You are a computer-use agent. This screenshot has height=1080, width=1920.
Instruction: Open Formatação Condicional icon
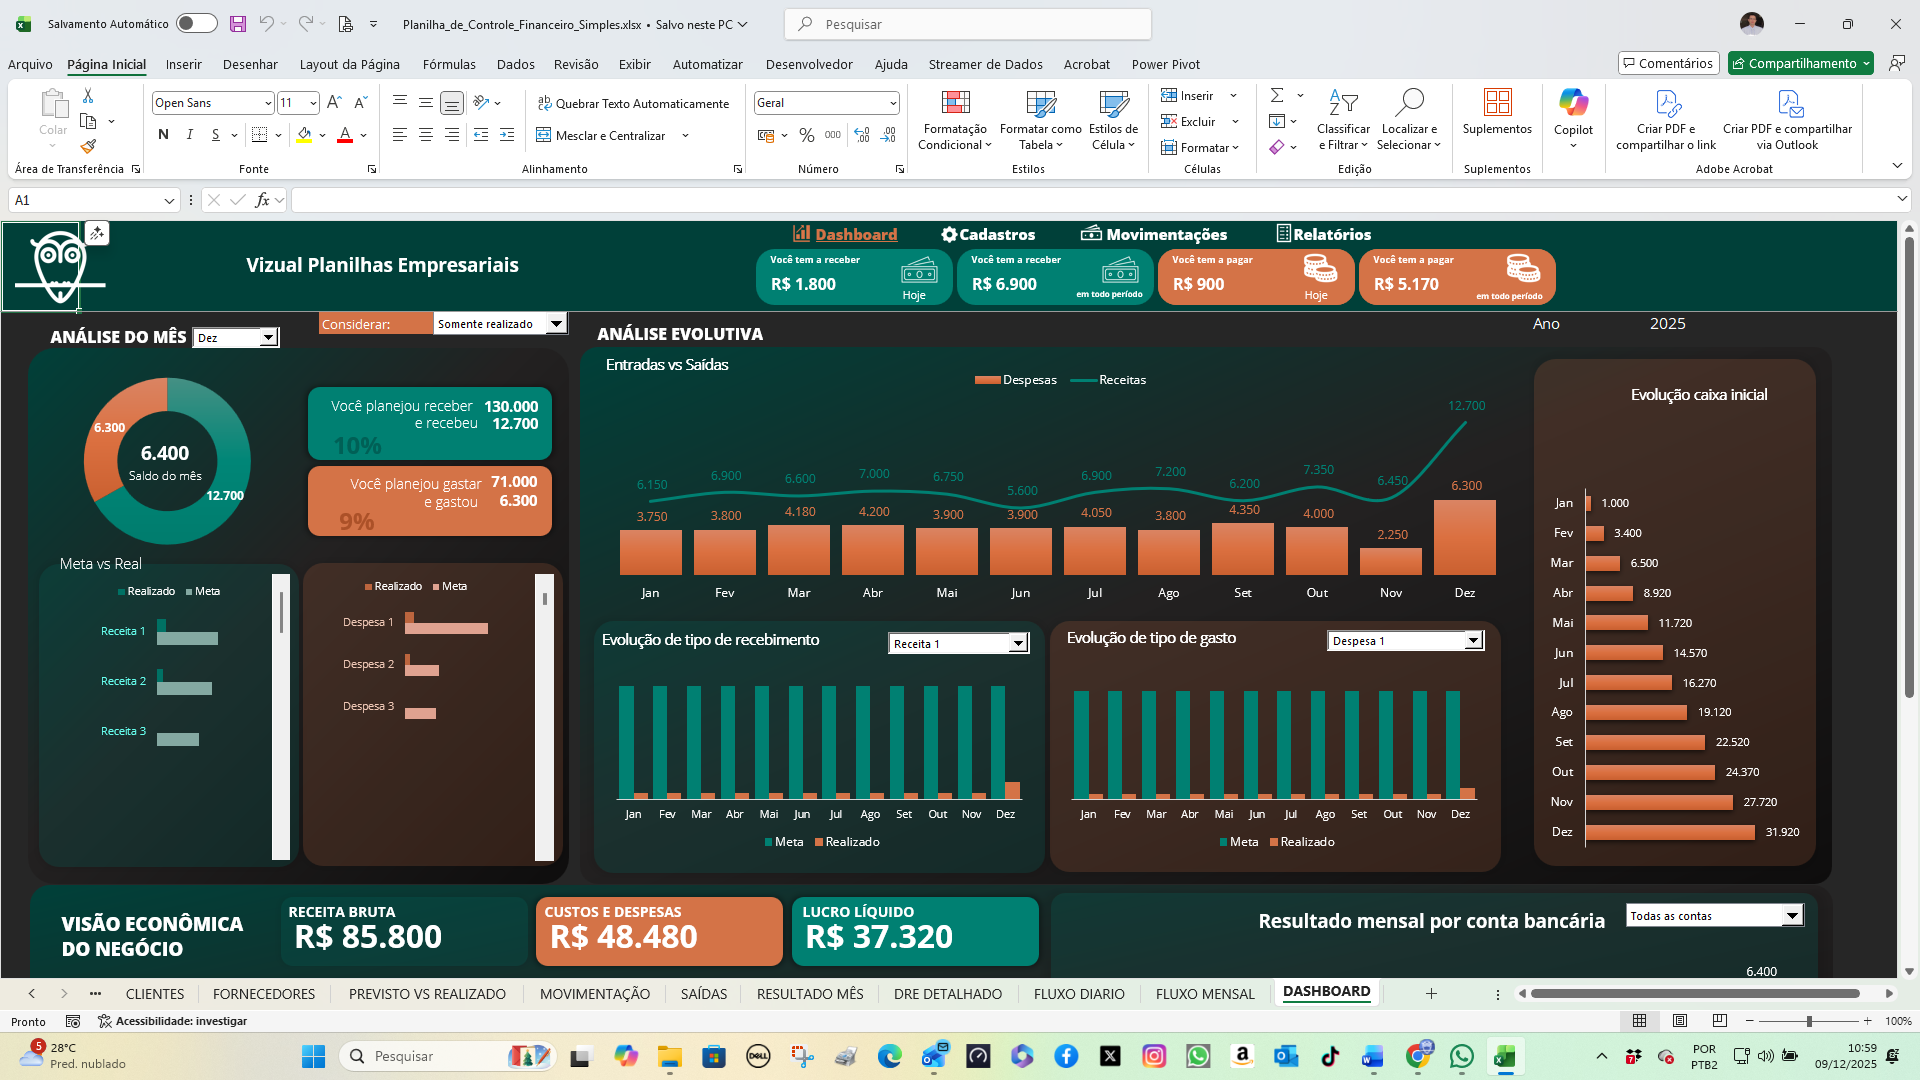click(x=955, y=103)
